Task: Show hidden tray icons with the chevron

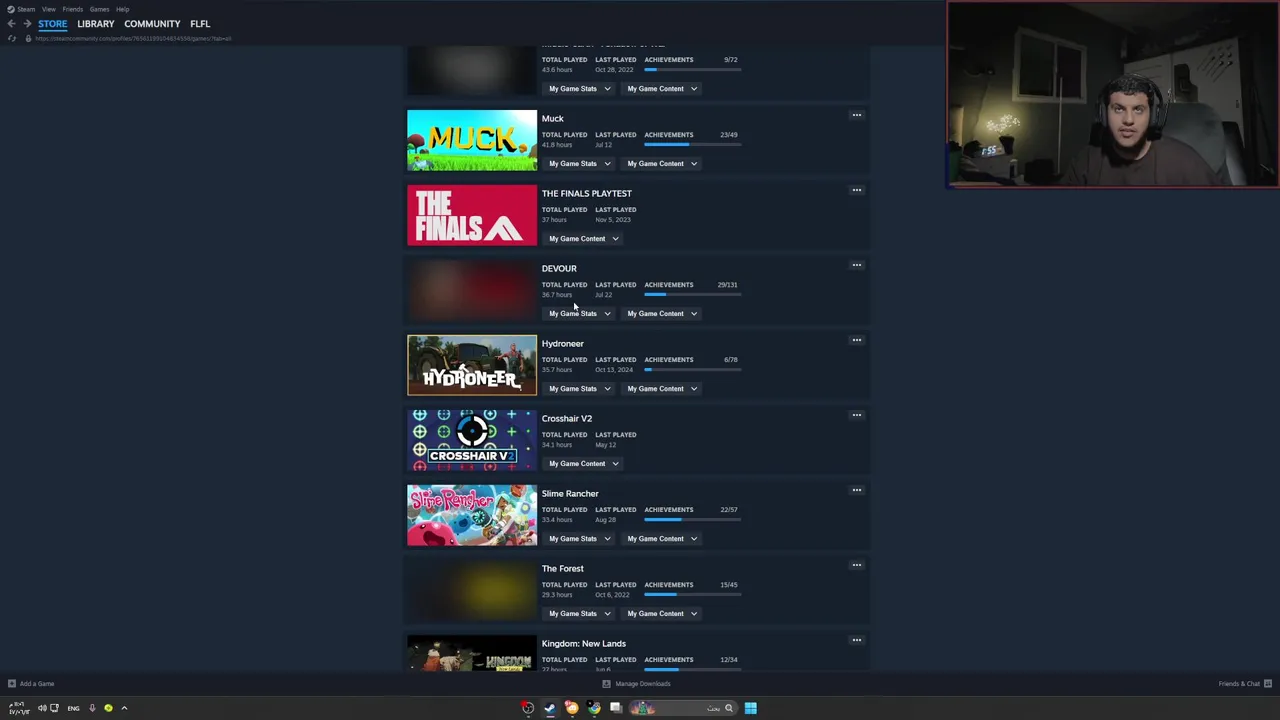Action: point(124,708)
